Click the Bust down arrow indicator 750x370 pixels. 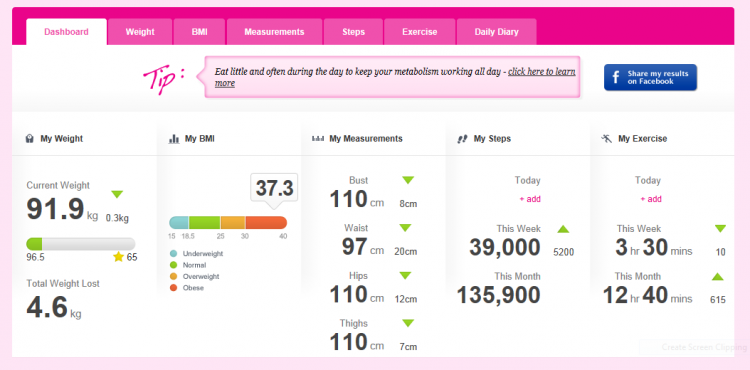(408, 180)
